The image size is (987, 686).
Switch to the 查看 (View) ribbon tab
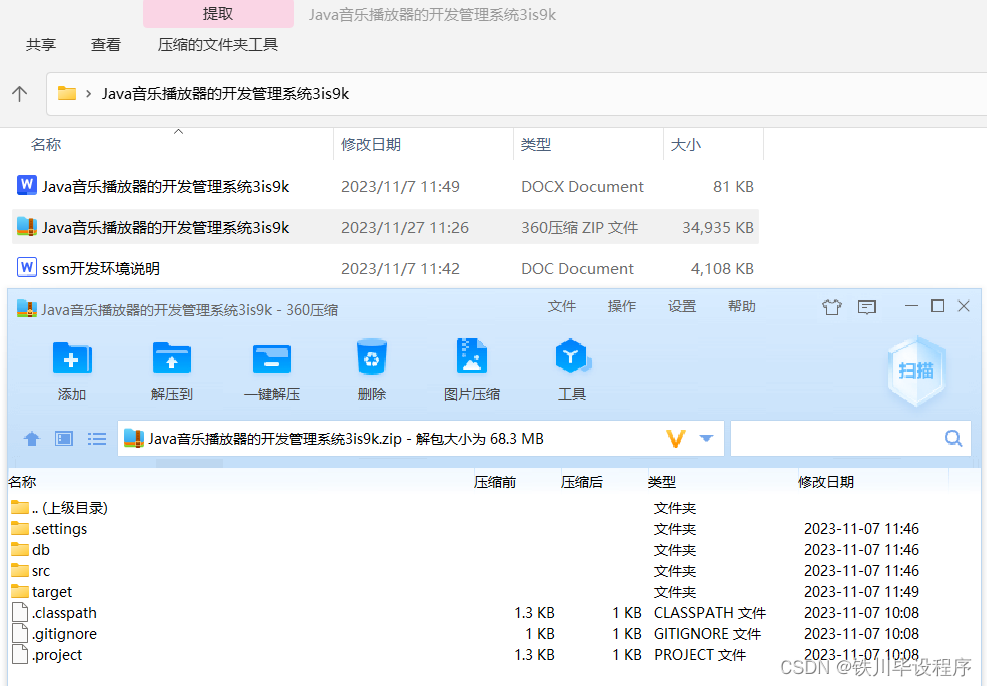tap(105, 44)
